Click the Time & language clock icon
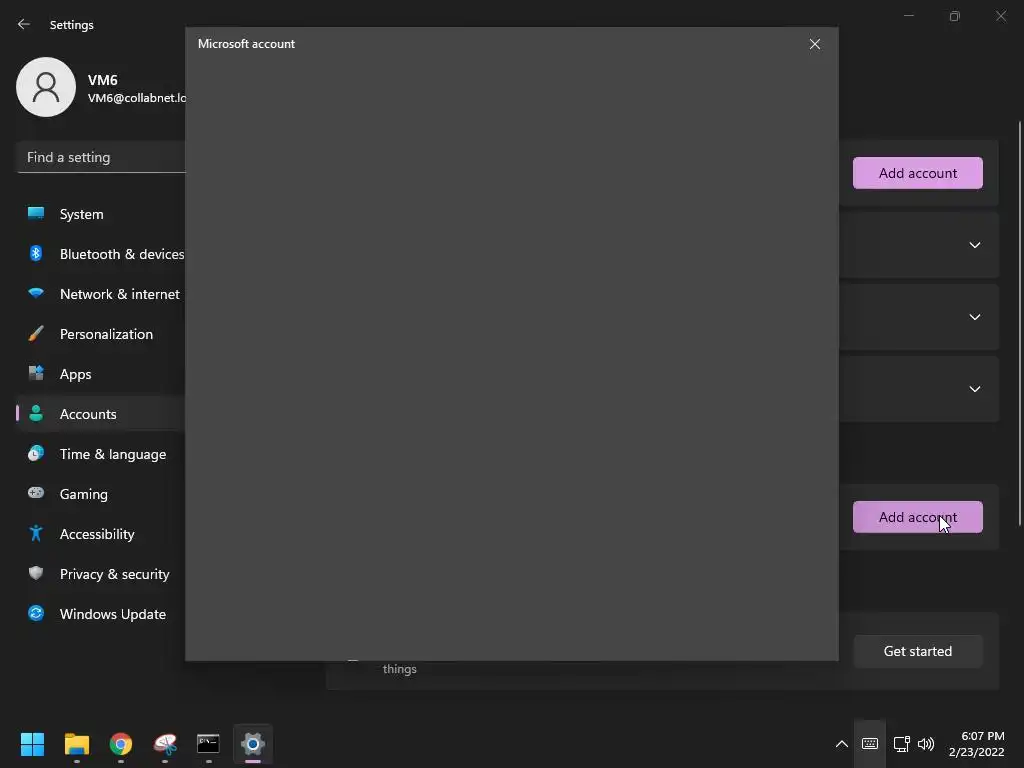The image size is (1024, 768). 36,453
